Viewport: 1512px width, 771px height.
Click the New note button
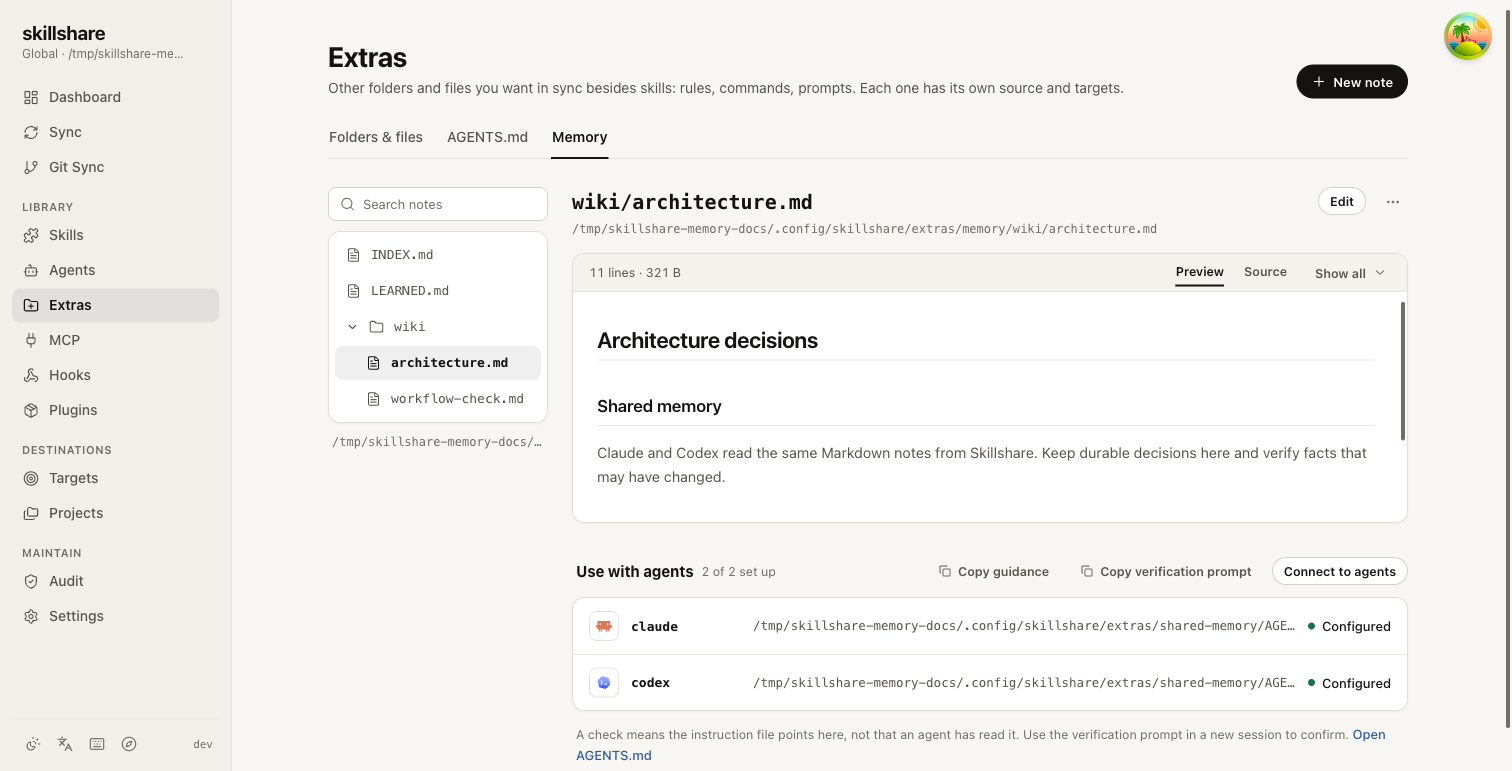(1352, 82)
